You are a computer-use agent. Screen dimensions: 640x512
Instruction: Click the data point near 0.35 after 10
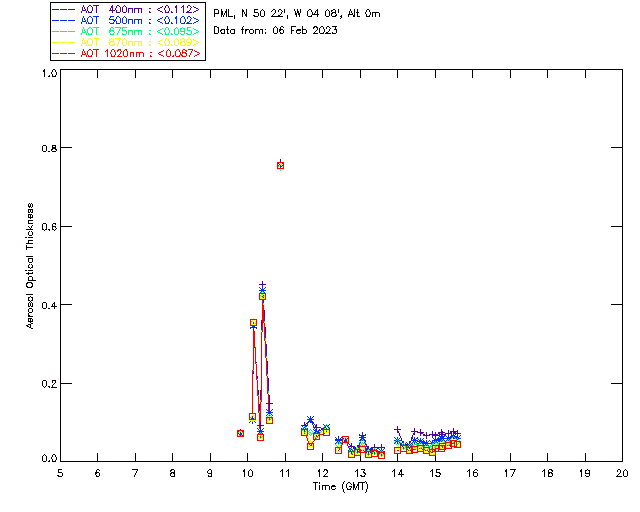253,323
